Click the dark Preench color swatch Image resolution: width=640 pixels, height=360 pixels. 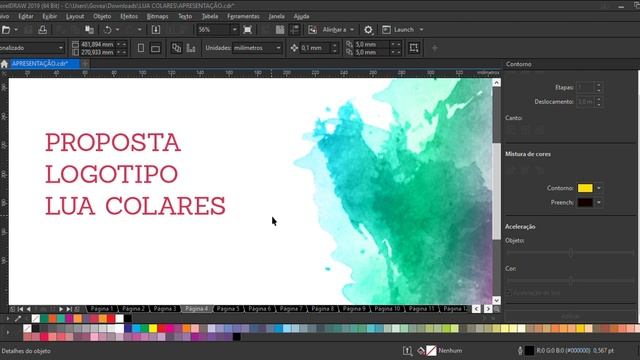(x=585, y=202)
